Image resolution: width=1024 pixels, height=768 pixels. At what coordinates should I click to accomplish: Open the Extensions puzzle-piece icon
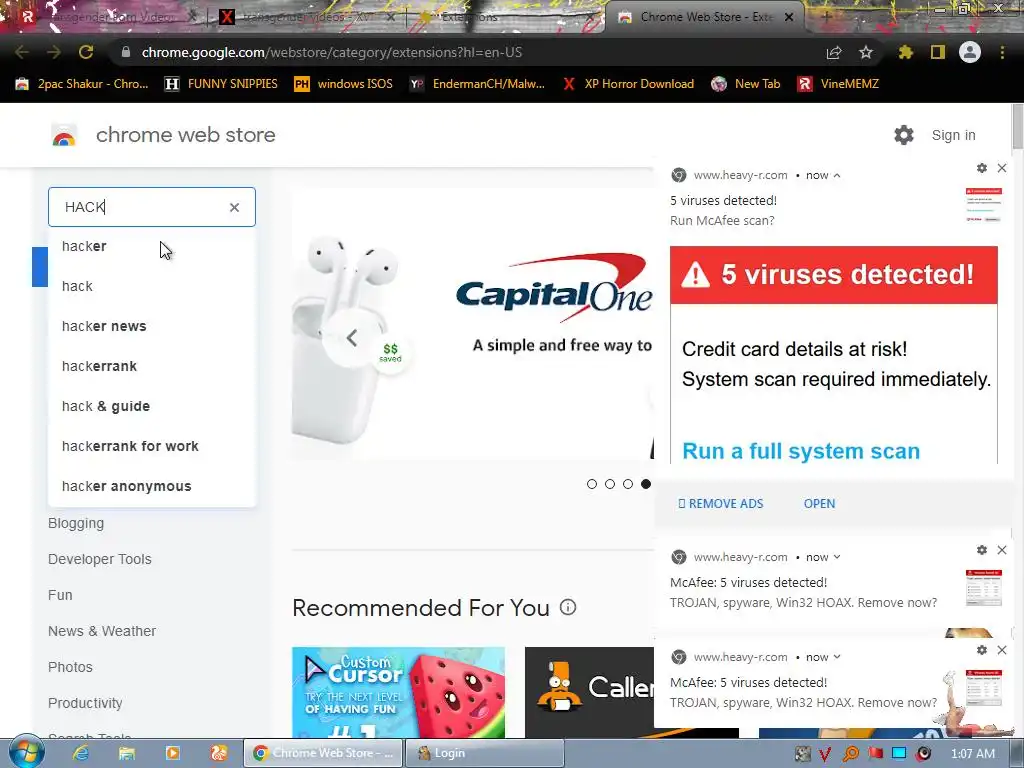pos(906,52)
